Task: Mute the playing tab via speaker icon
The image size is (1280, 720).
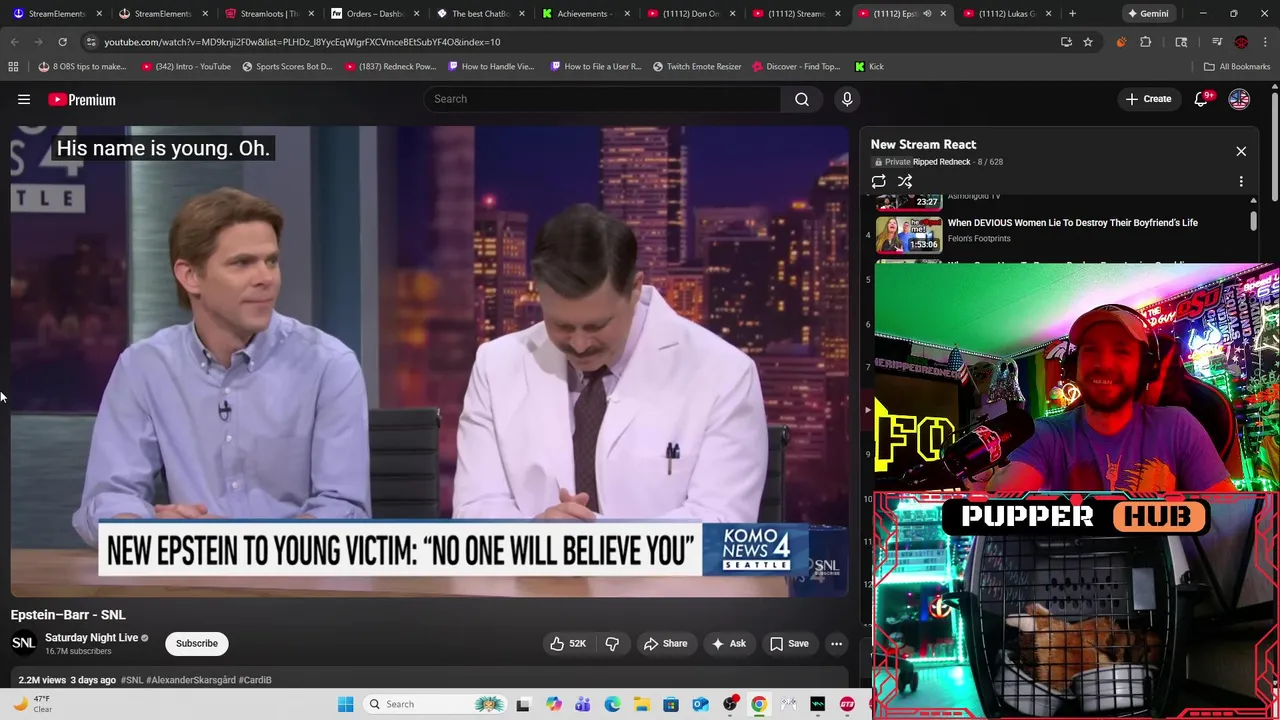Action: (927, 14)
